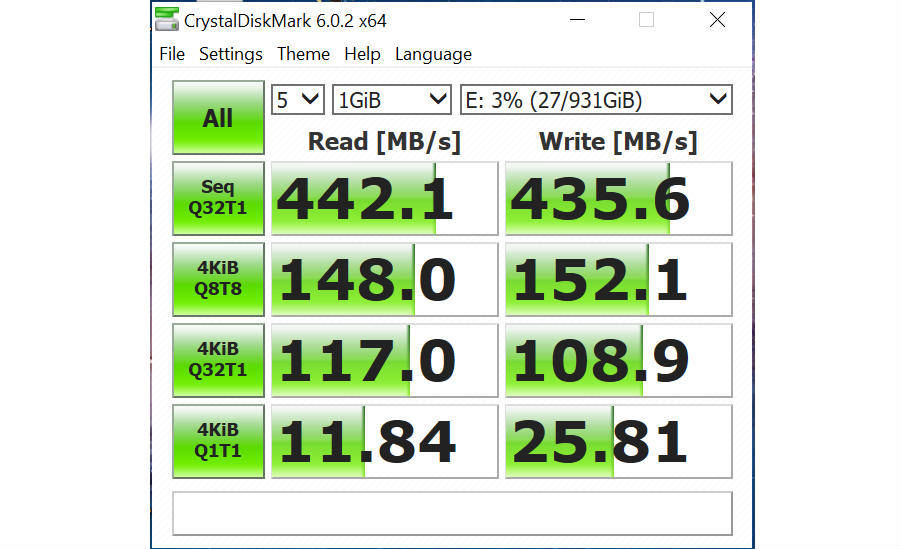The width and height of the screenshot is (900, 549).
Task: Click the 4KiB Q32T1 write result 108.9
Action: 619,361
